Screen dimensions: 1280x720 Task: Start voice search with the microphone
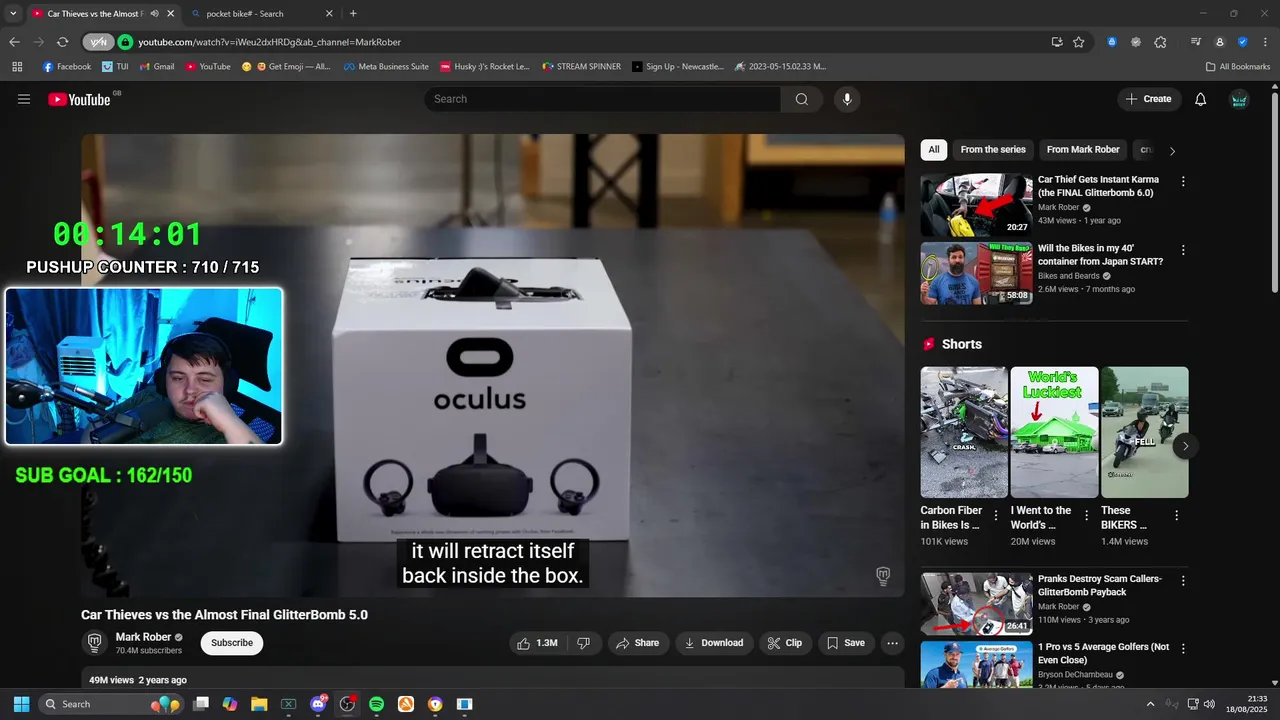(847, 99)
